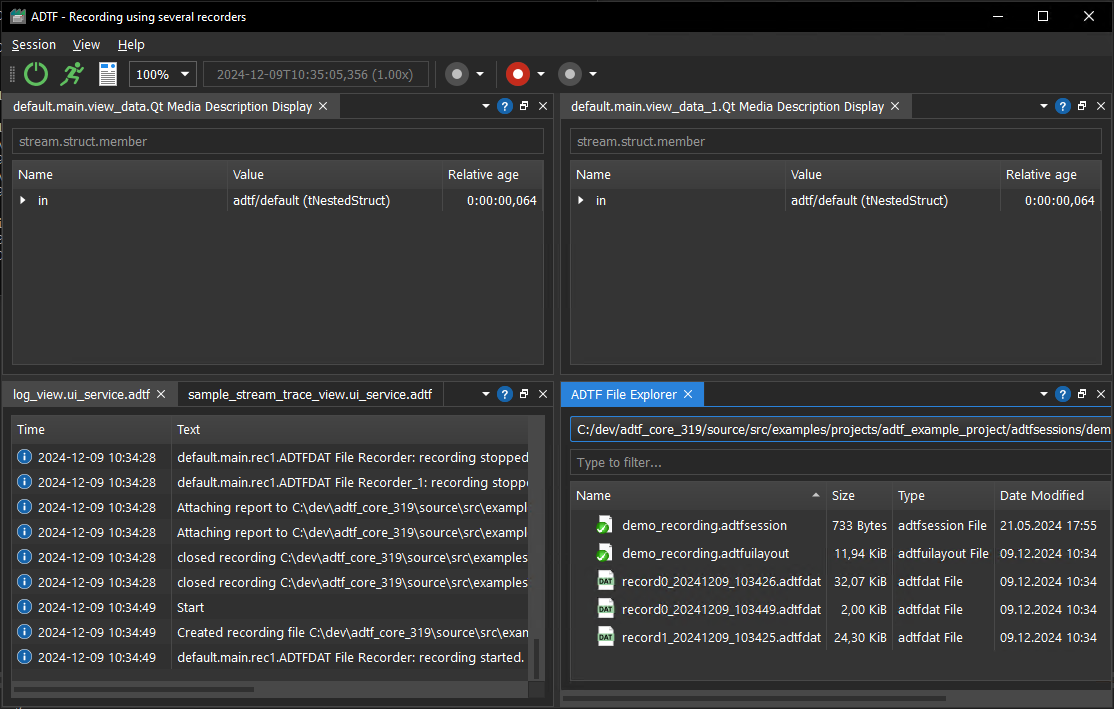Open the View menu

pyautogui.click(x=86, y=45)
